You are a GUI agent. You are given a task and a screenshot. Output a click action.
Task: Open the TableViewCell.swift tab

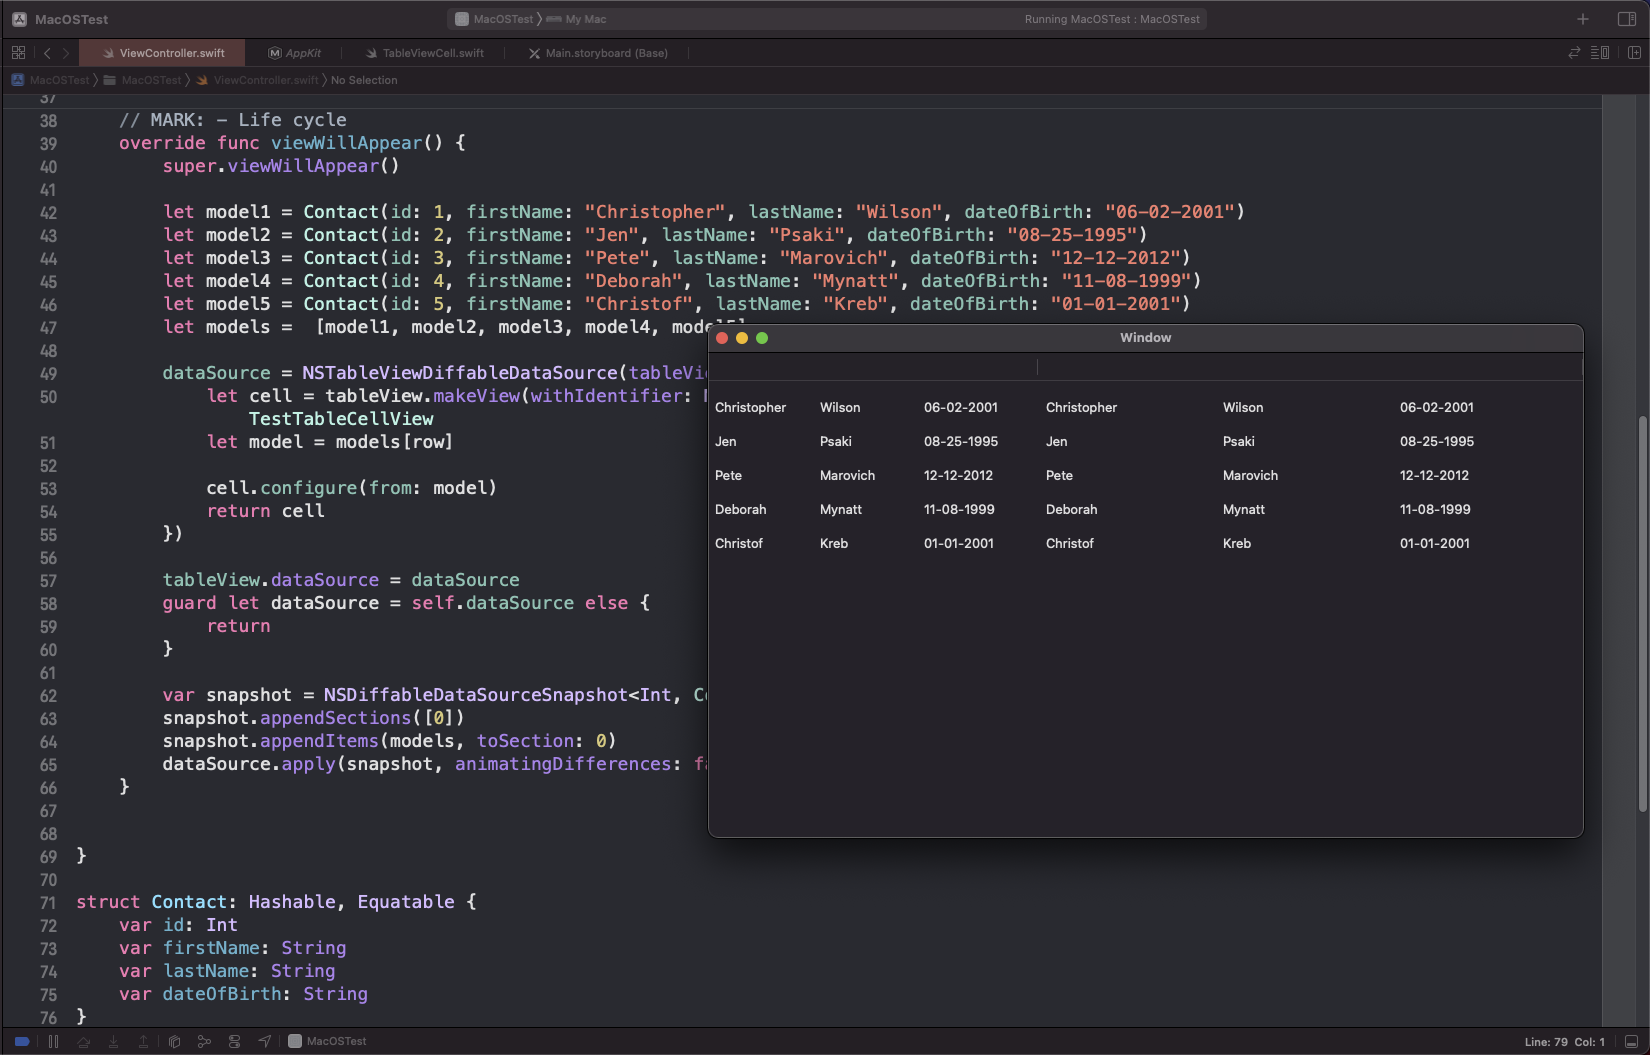pos(425,53)
